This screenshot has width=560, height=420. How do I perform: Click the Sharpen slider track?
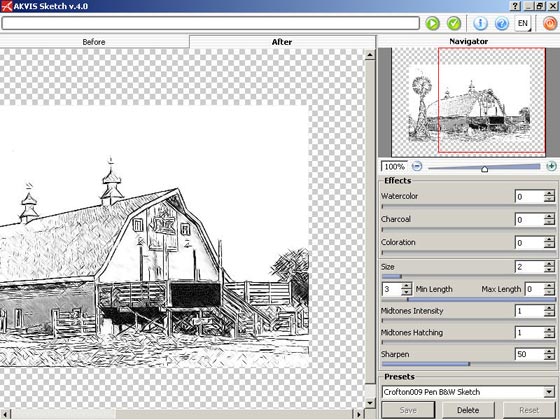pos(468,364)
